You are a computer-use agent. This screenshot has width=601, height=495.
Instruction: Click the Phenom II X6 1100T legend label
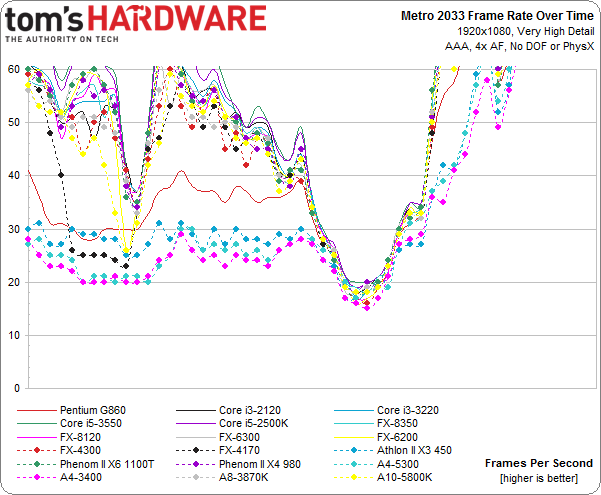pos(107,464)
